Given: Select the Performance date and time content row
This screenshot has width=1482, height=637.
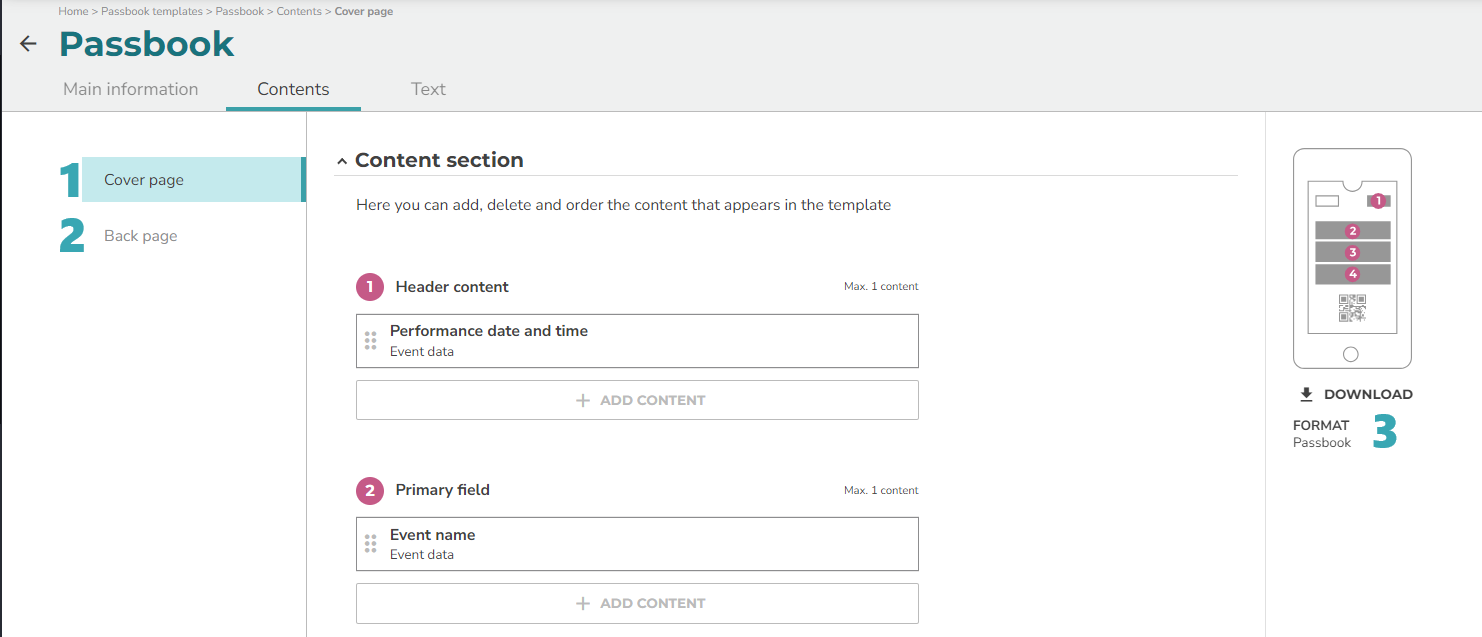Looking at the screenshot, I should point(637,341).
